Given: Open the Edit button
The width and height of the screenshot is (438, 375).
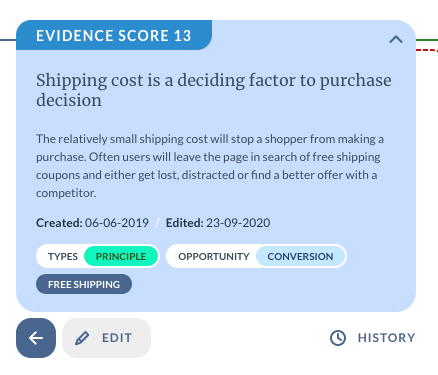Looking at the screenshot, I should 106,338.
